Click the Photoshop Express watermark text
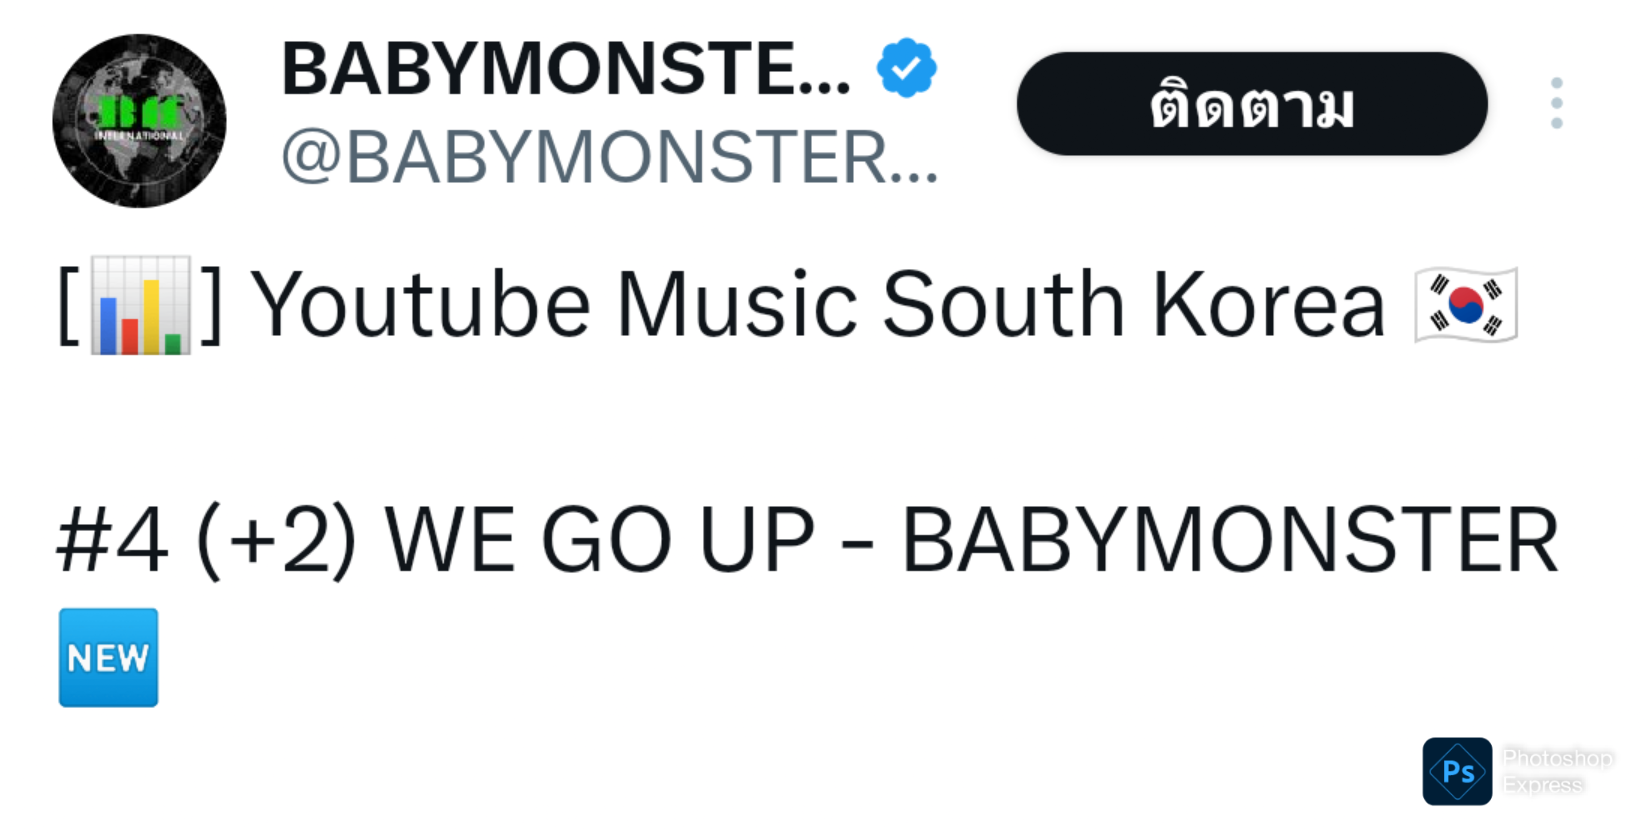The width and height of the screenshot is (1644, 833). pyautogui.click(x=1557, y=771)
